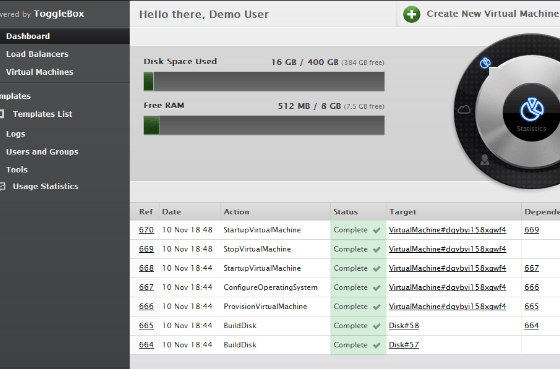Click the small blue pie icon on dial ring

coord(485,63)
